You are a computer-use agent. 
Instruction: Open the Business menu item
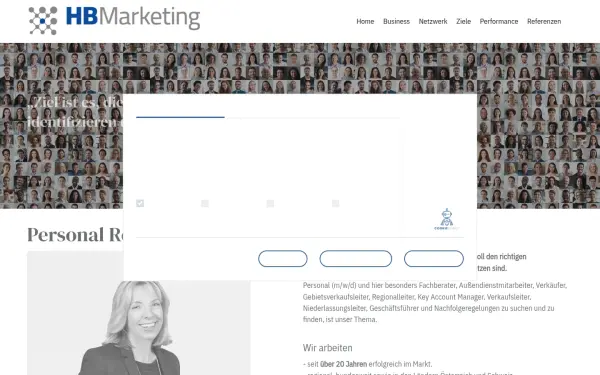(x=396, y=21)
